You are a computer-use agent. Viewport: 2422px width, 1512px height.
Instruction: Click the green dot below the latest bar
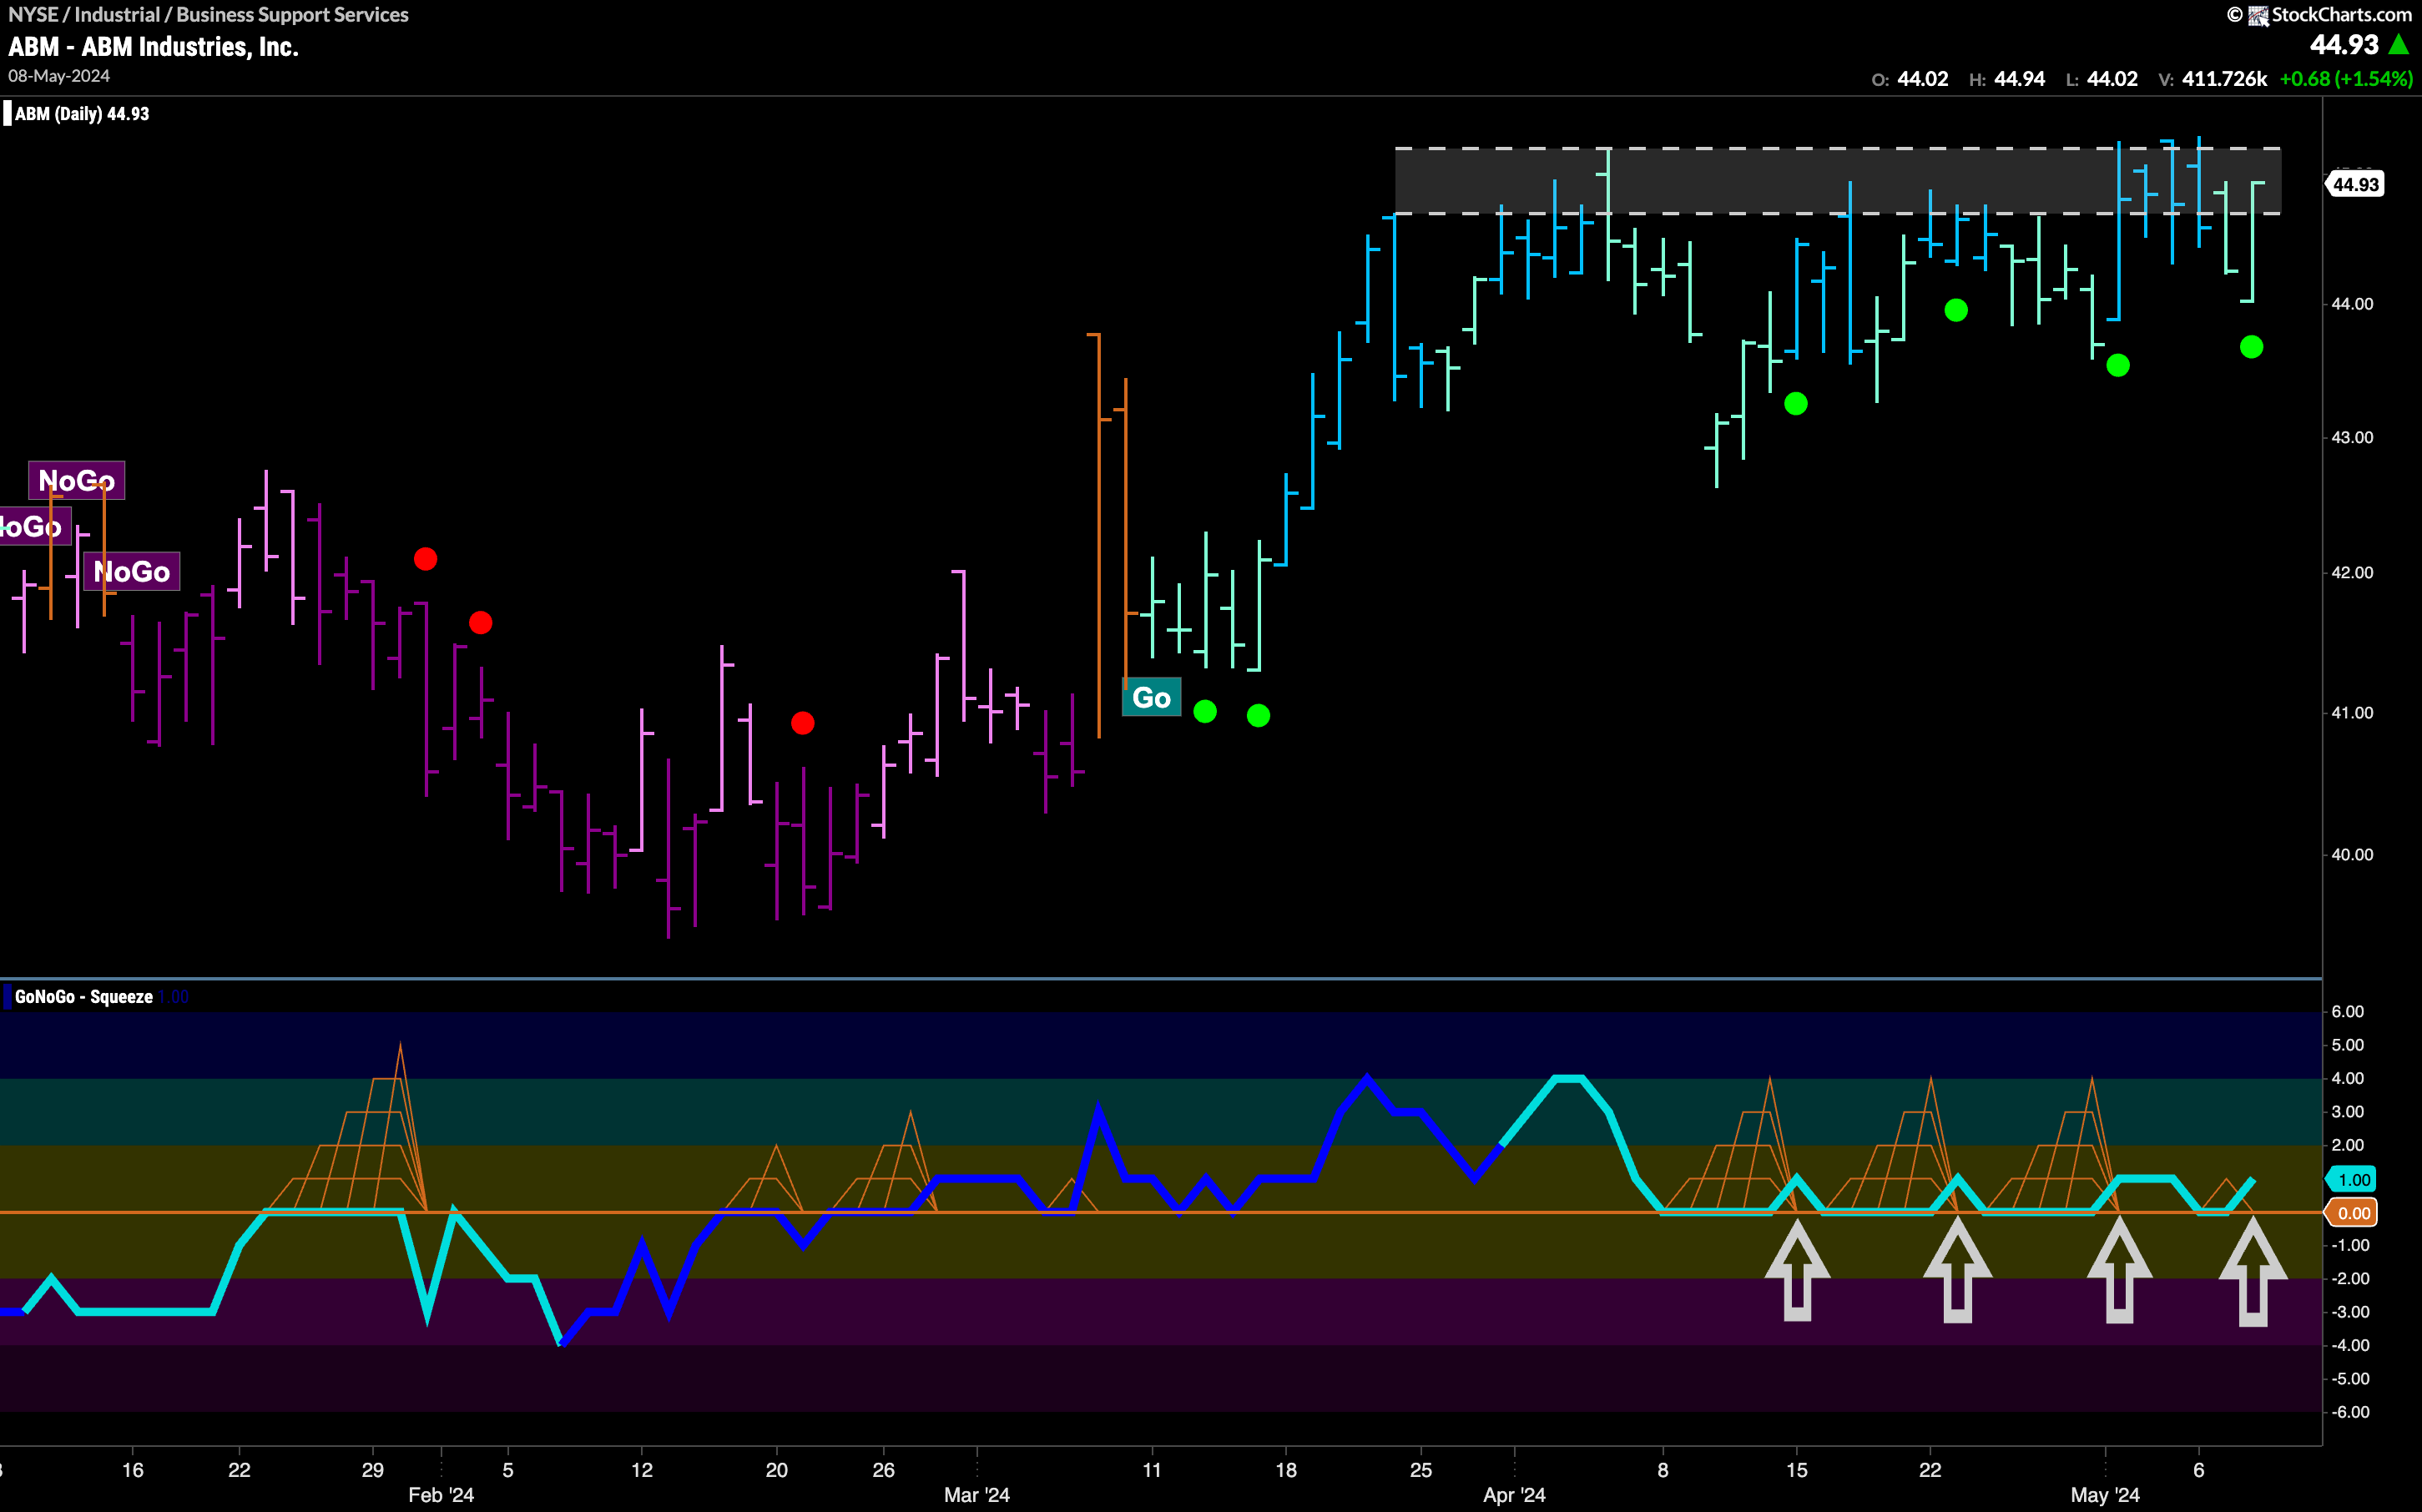click(2251, 347)
